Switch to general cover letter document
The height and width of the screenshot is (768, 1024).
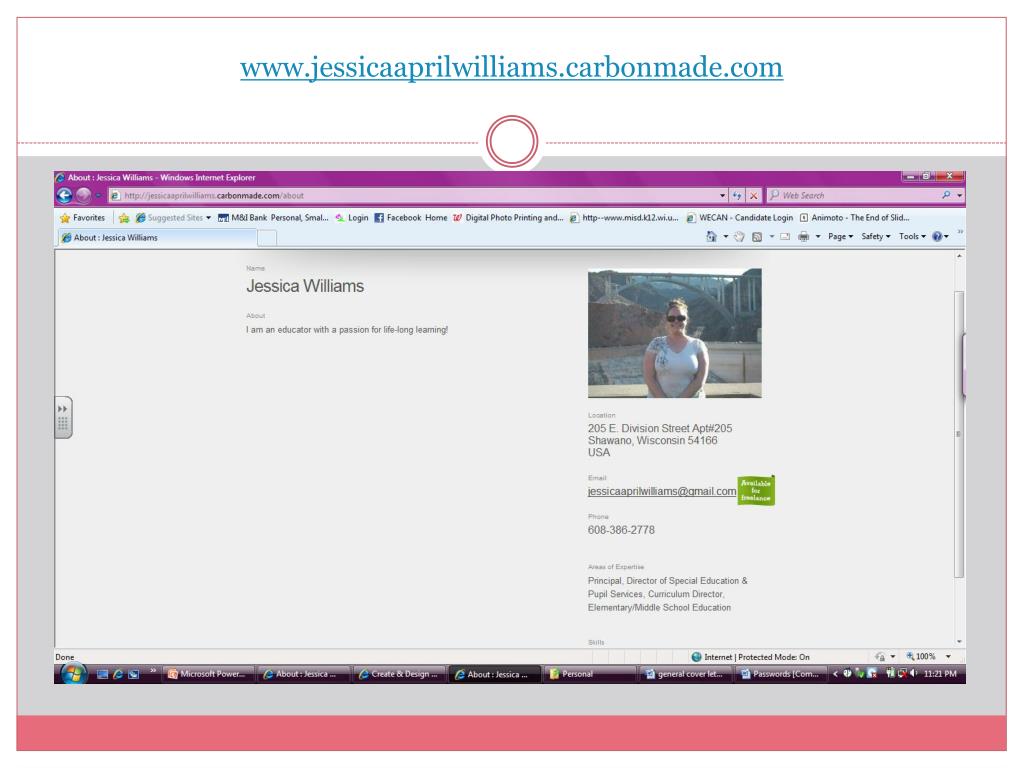coord(685,674)
